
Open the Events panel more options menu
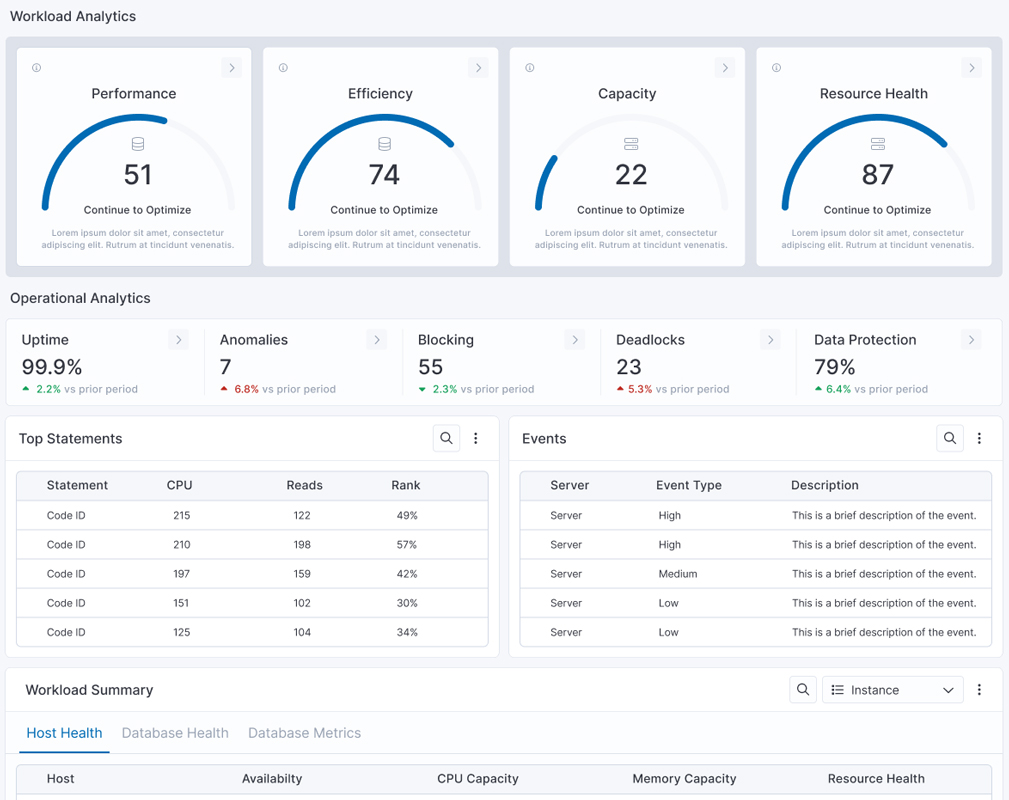979,438
